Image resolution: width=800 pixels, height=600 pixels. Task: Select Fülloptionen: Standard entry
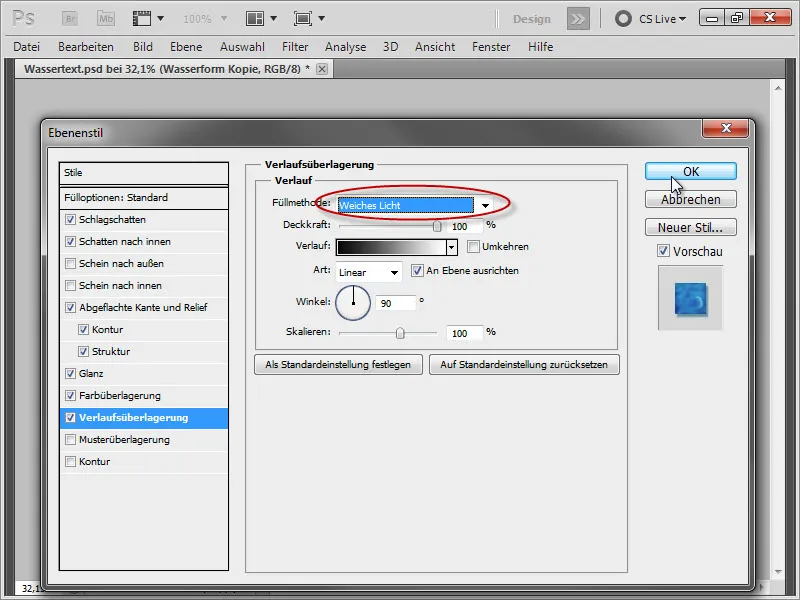143,198
